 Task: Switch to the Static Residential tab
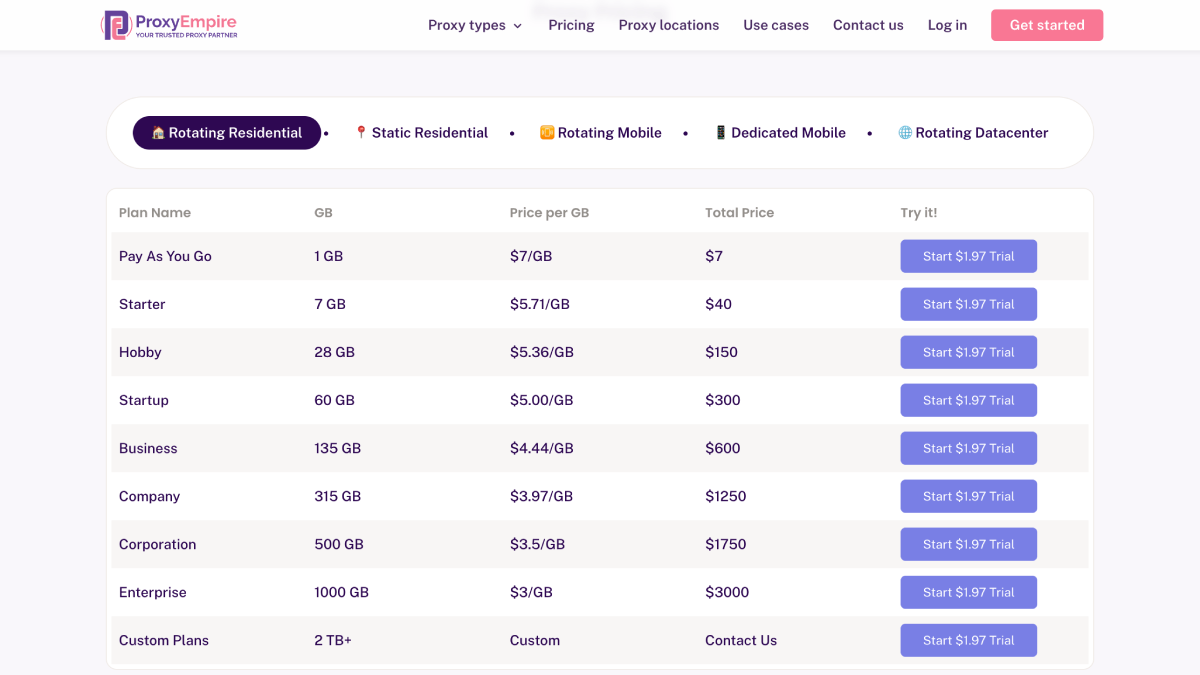(421, 133)
